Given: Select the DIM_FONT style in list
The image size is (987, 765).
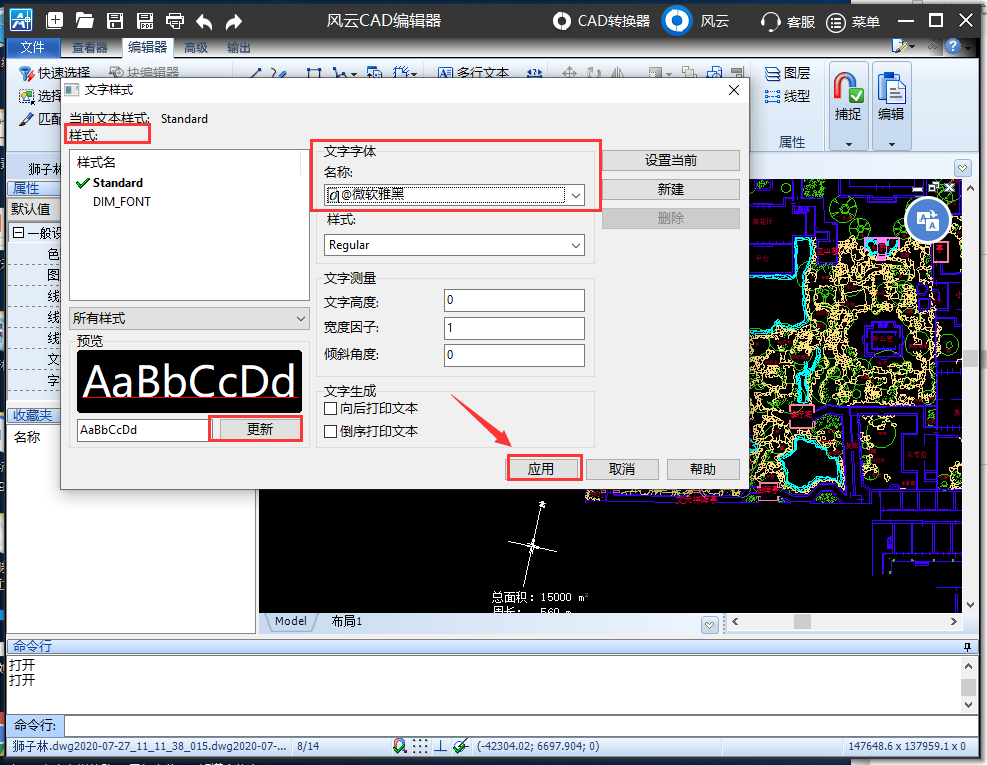Looking at the screenshot, I should click(x=122, y=201).
